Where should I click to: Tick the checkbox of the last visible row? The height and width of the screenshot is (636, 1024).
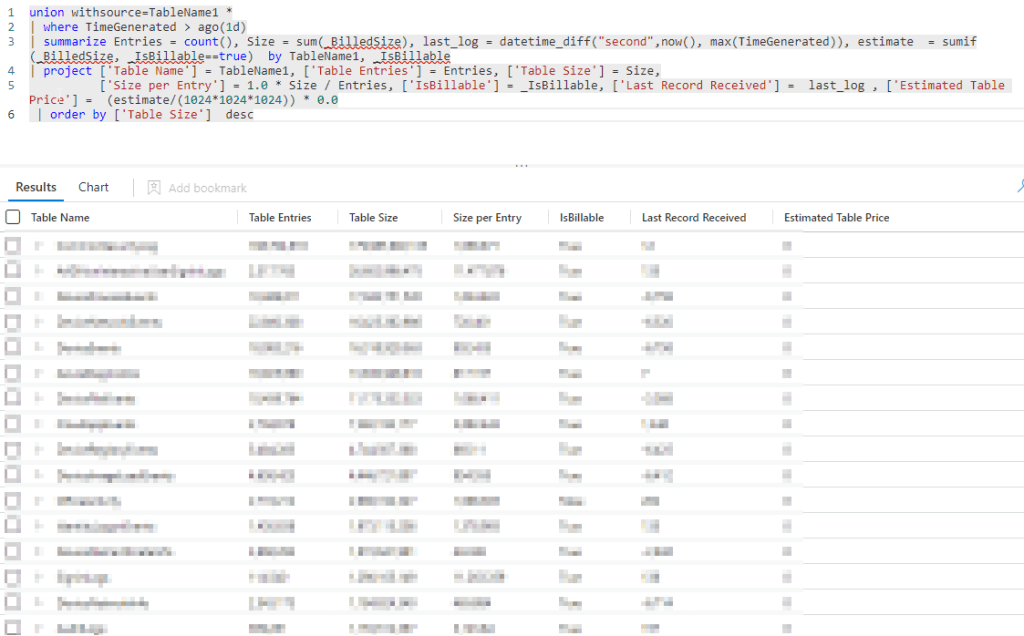pos(13,628)
